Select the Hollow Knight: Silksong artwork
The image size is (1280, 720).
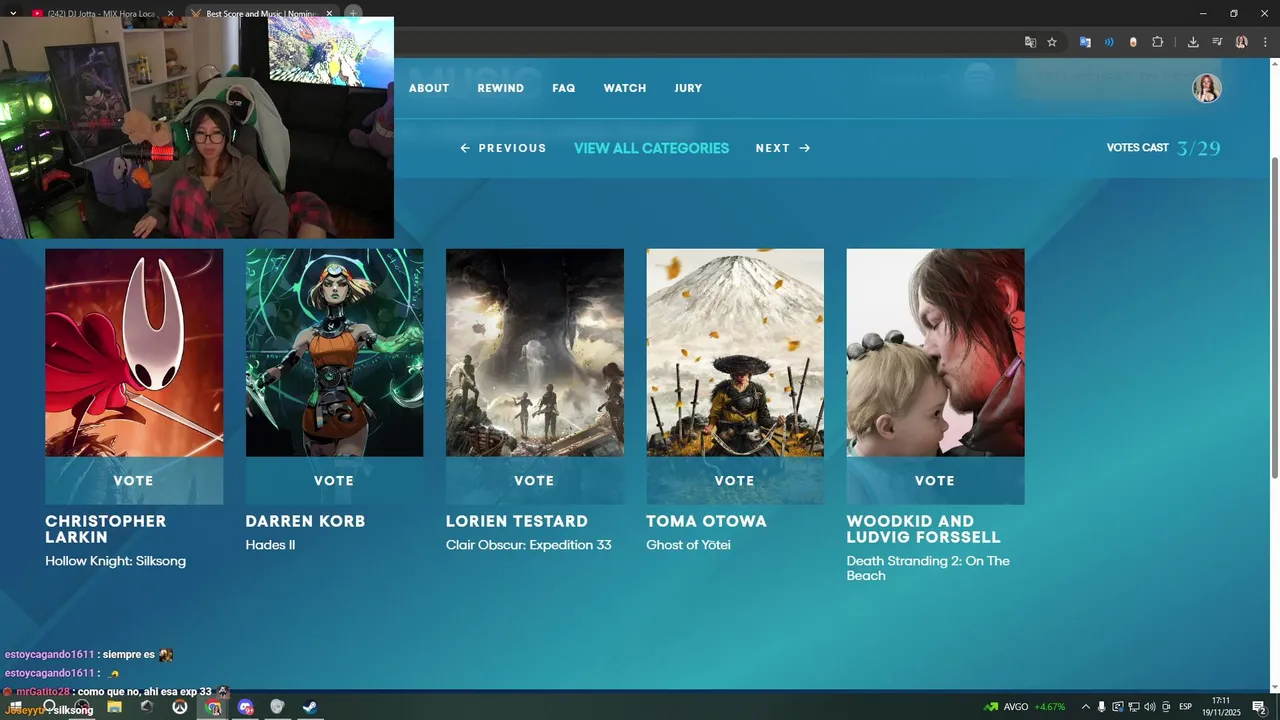[x=134, y=353]
